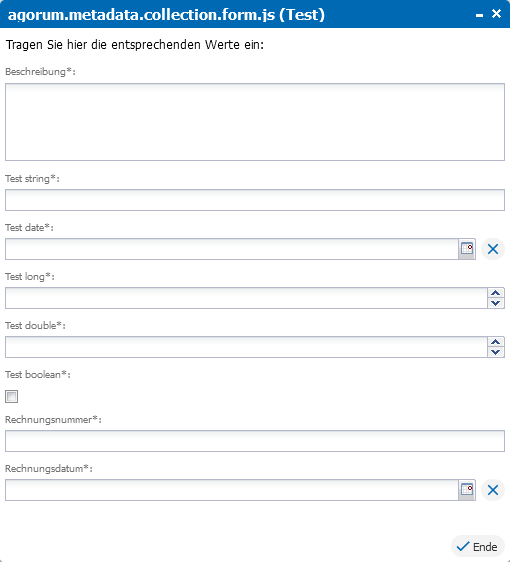The height and width of the screenshot is (562, 510).
Task: Toggle the Test boolean checkbox
Action: click(x=11, y=396)
